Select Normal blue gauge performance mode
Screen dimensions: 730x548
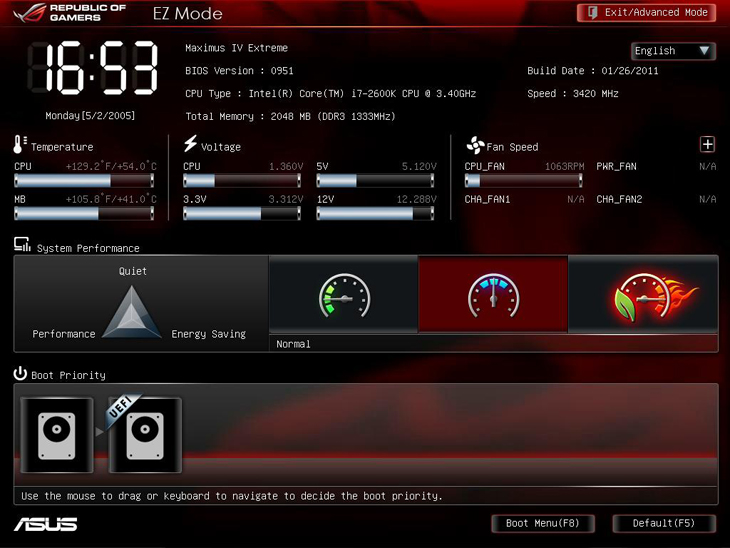(x=493, y=295)
